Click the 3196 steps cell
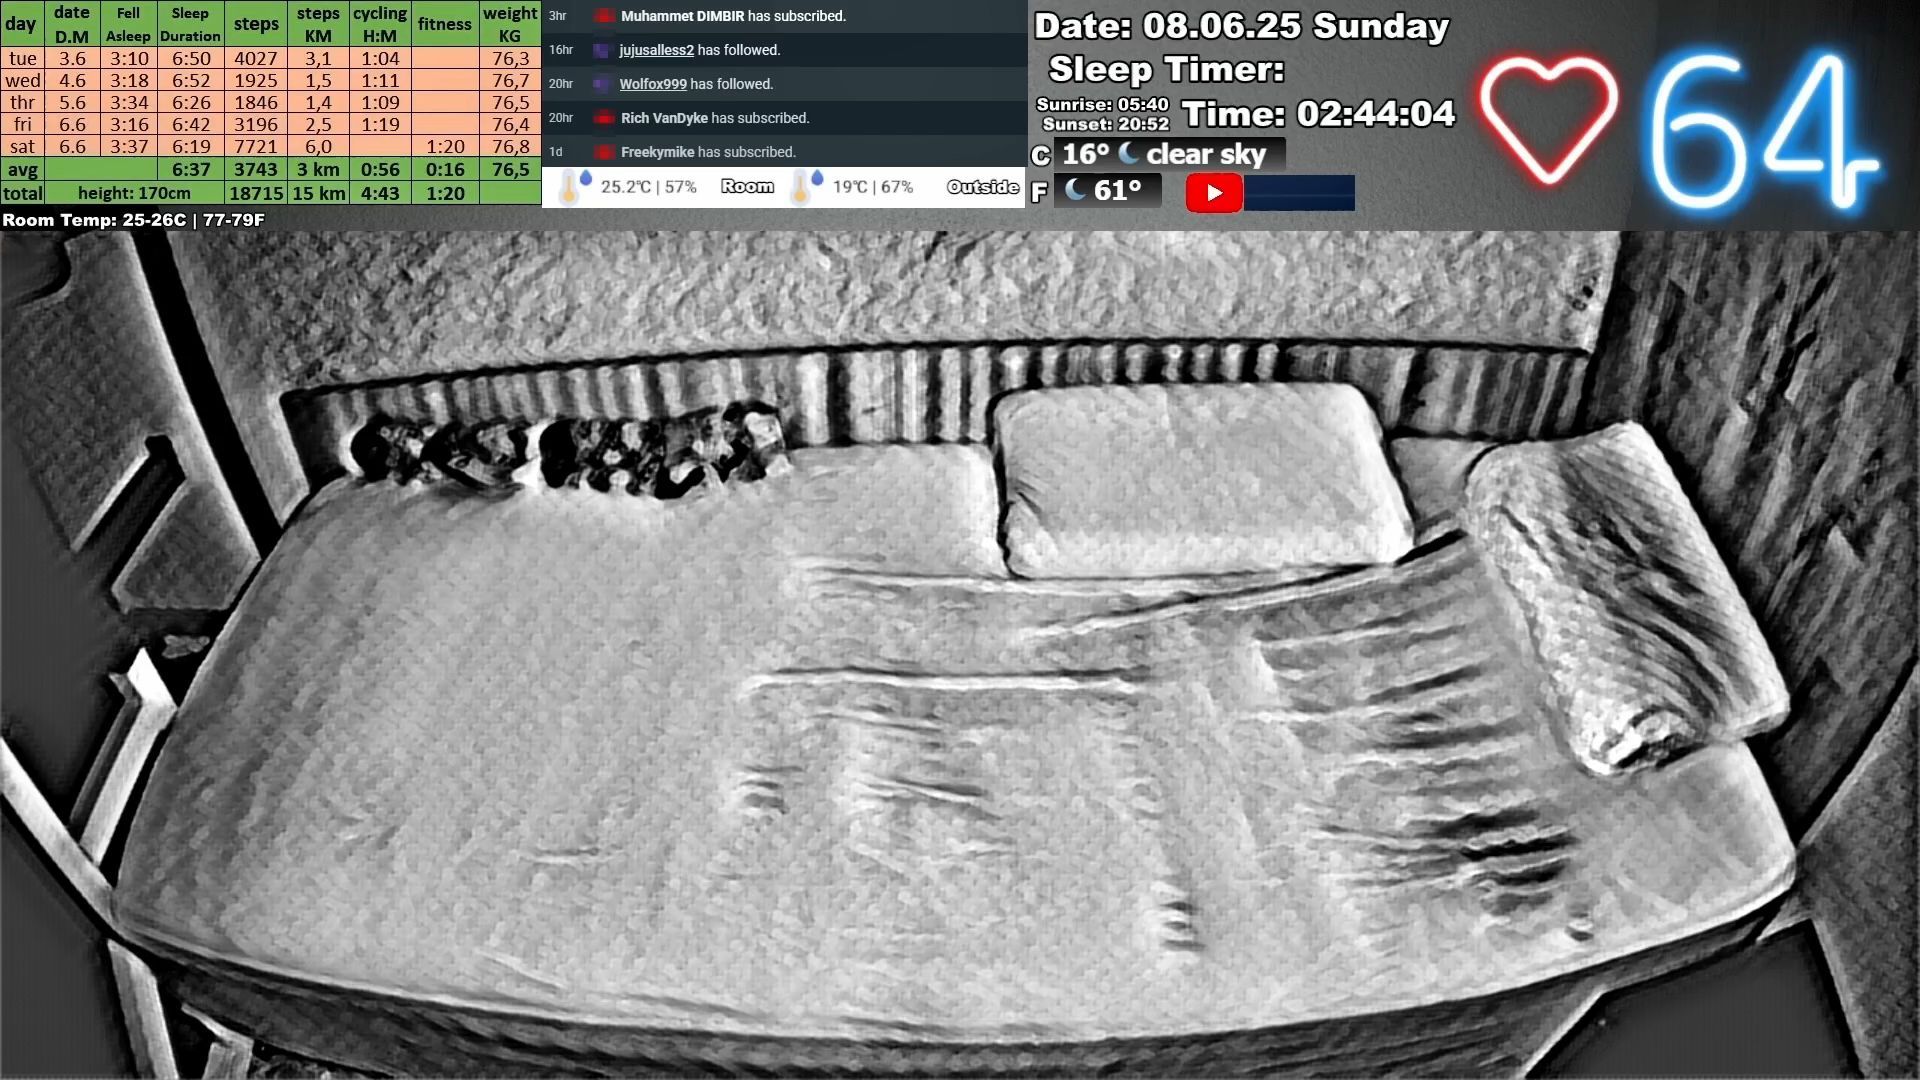Viewport: 1920px width, 1080px height. point(256,124)
